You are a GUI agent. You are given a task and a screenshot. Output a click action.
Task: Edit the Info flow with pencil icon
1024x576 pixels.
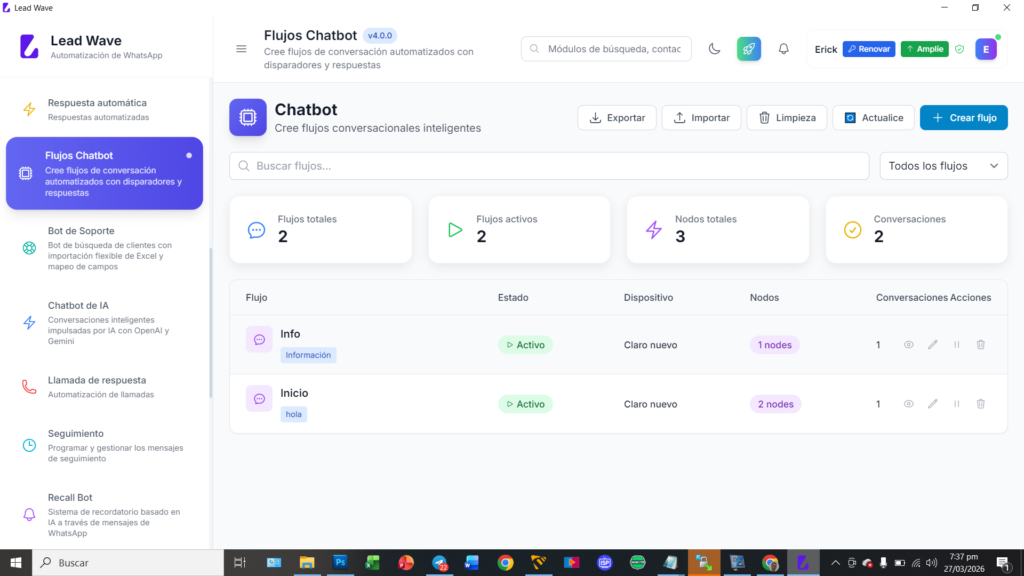click(933, 345)
